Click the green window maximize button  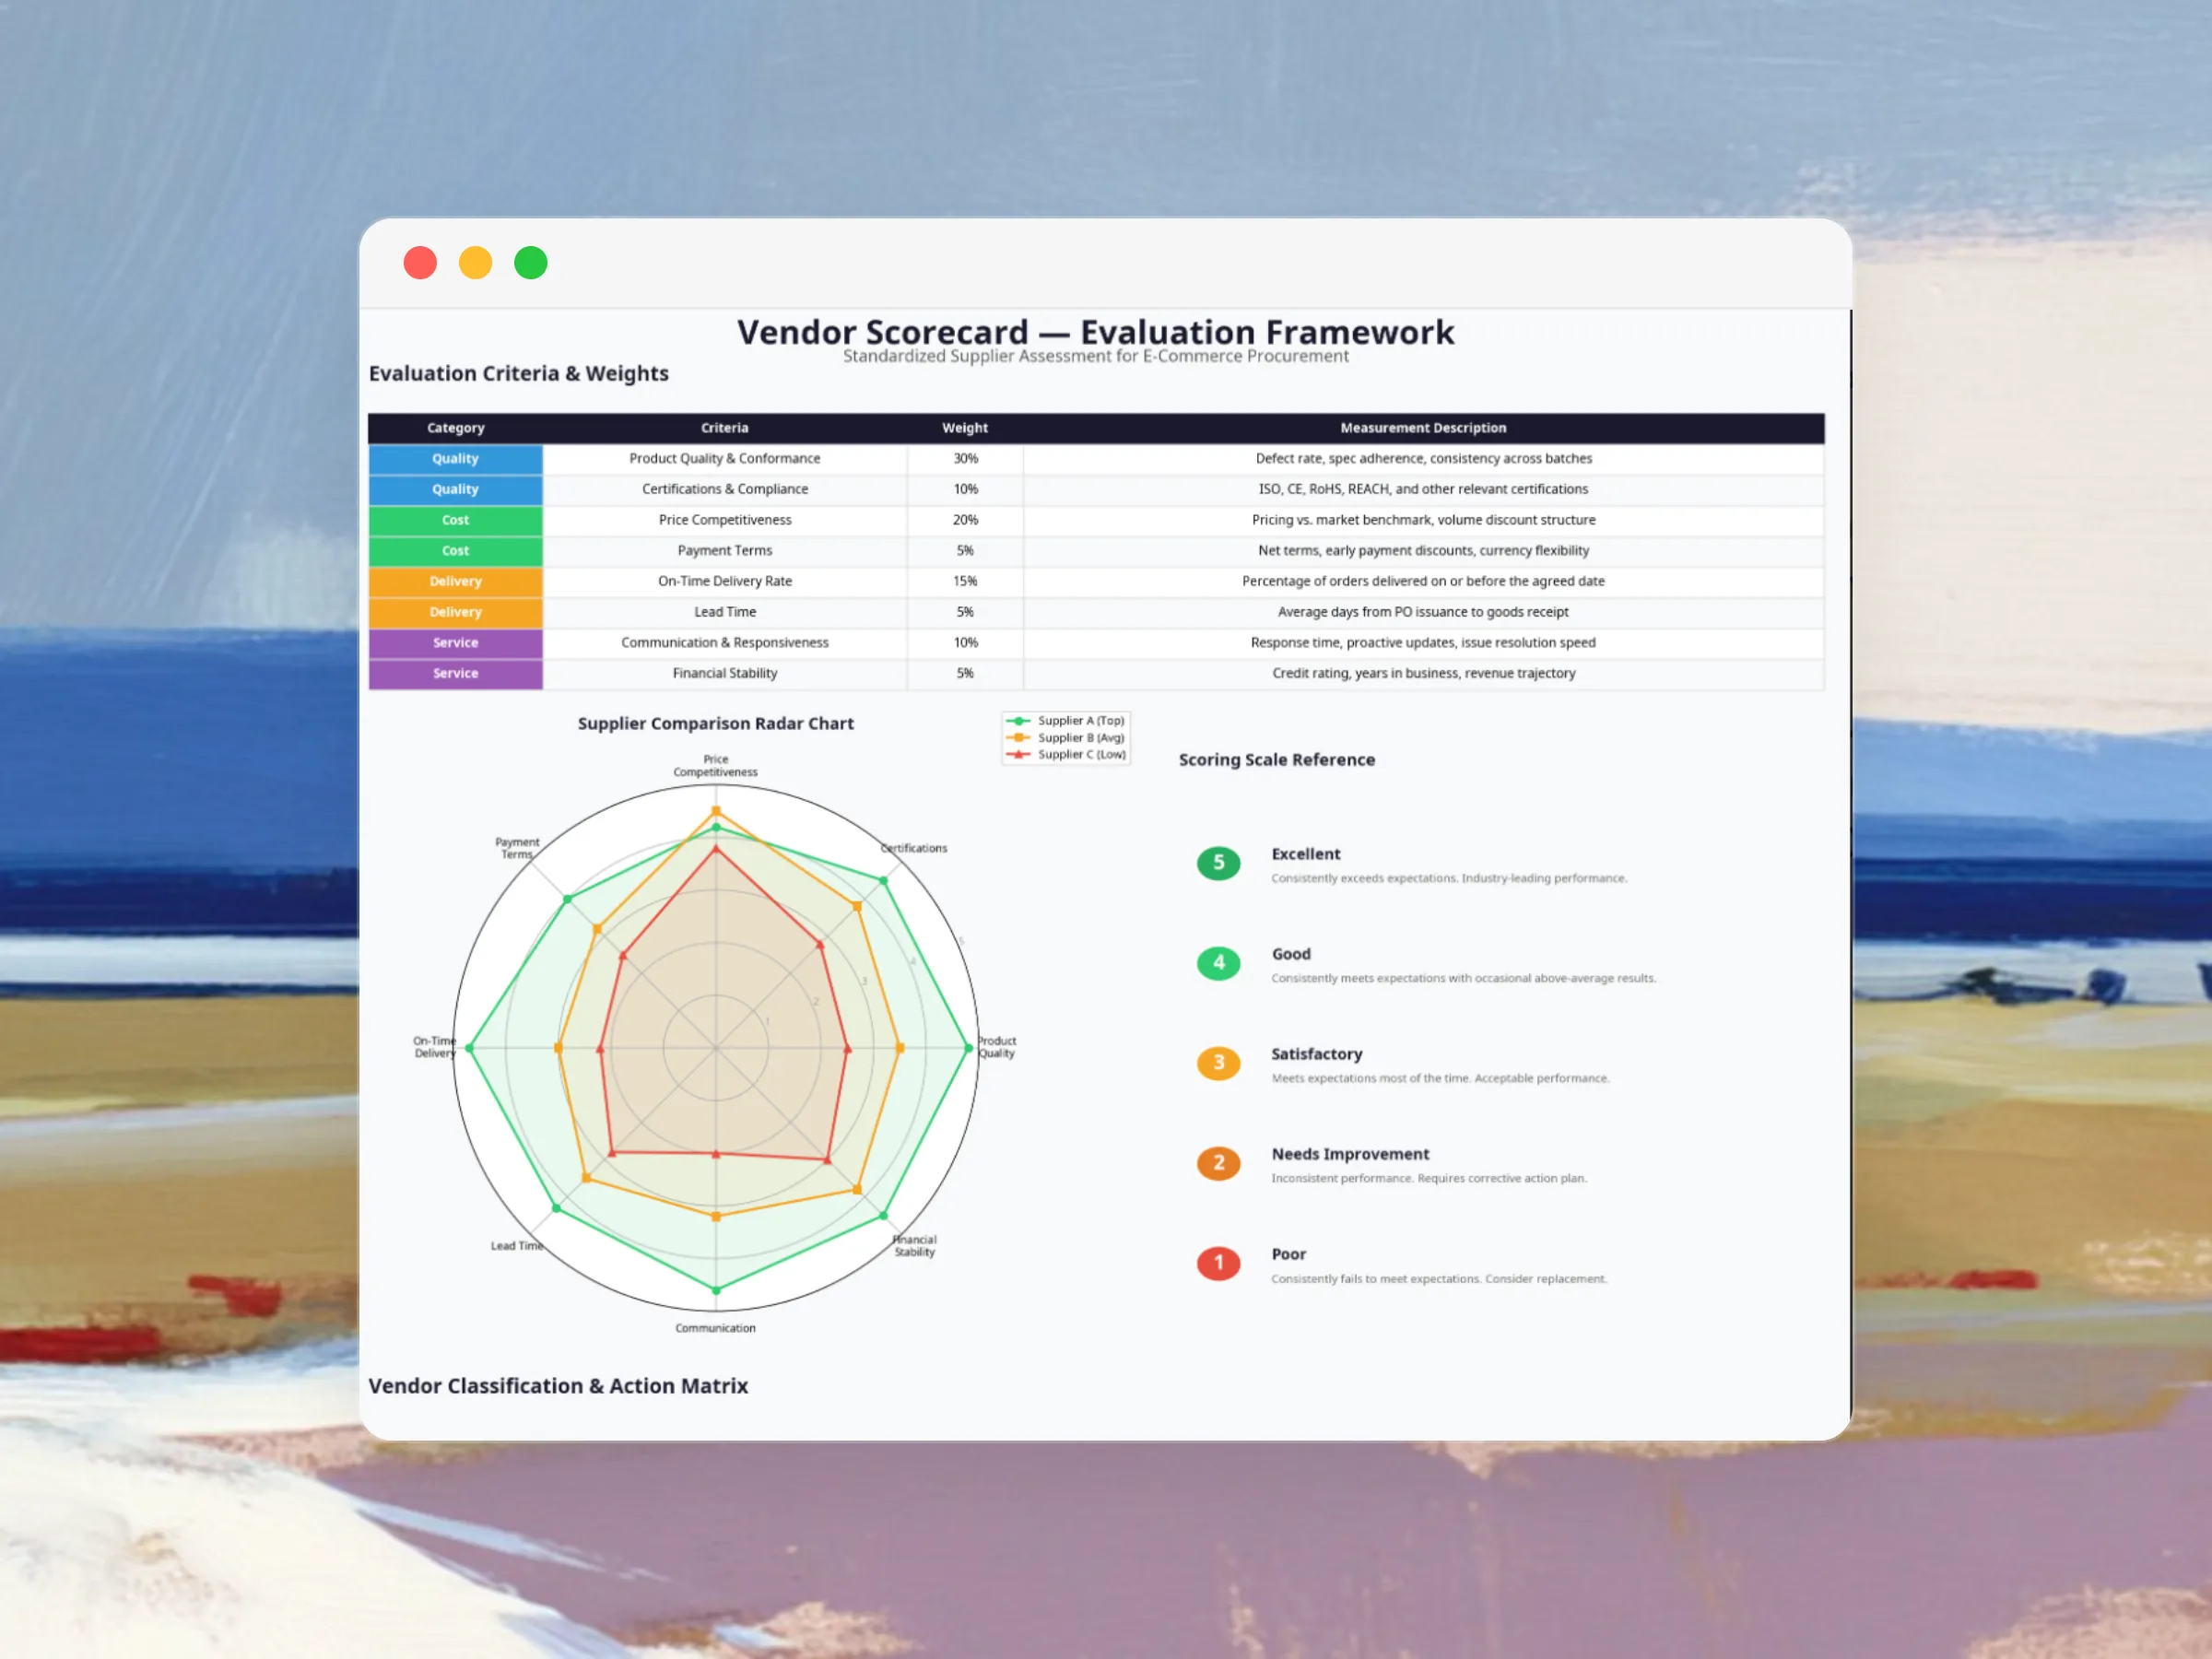pos(530,263)
